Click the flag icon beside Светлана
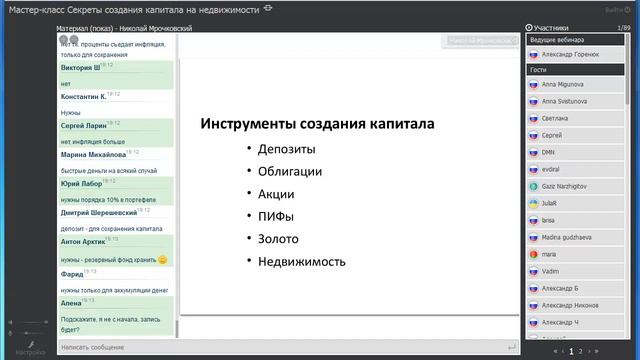The height and width of the screenshot is (360, 640). tap(533, 118)
